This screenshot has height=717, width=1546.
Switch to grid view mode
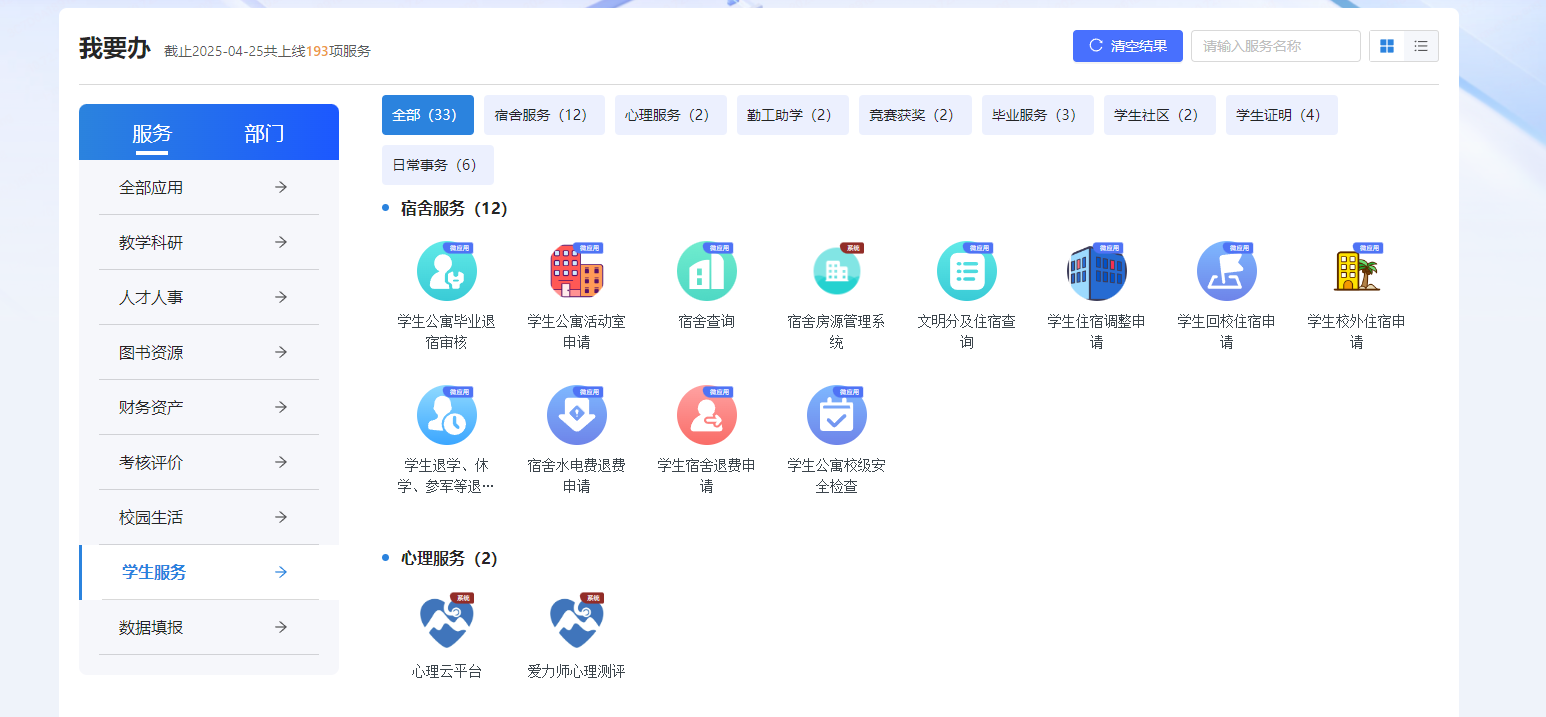click(x=1387, y=45)
